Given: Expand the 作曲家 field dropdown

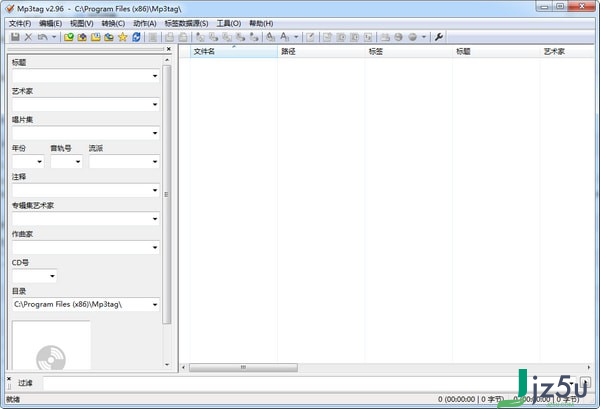Looking at the screenshot, I should [x=155, y=248].
